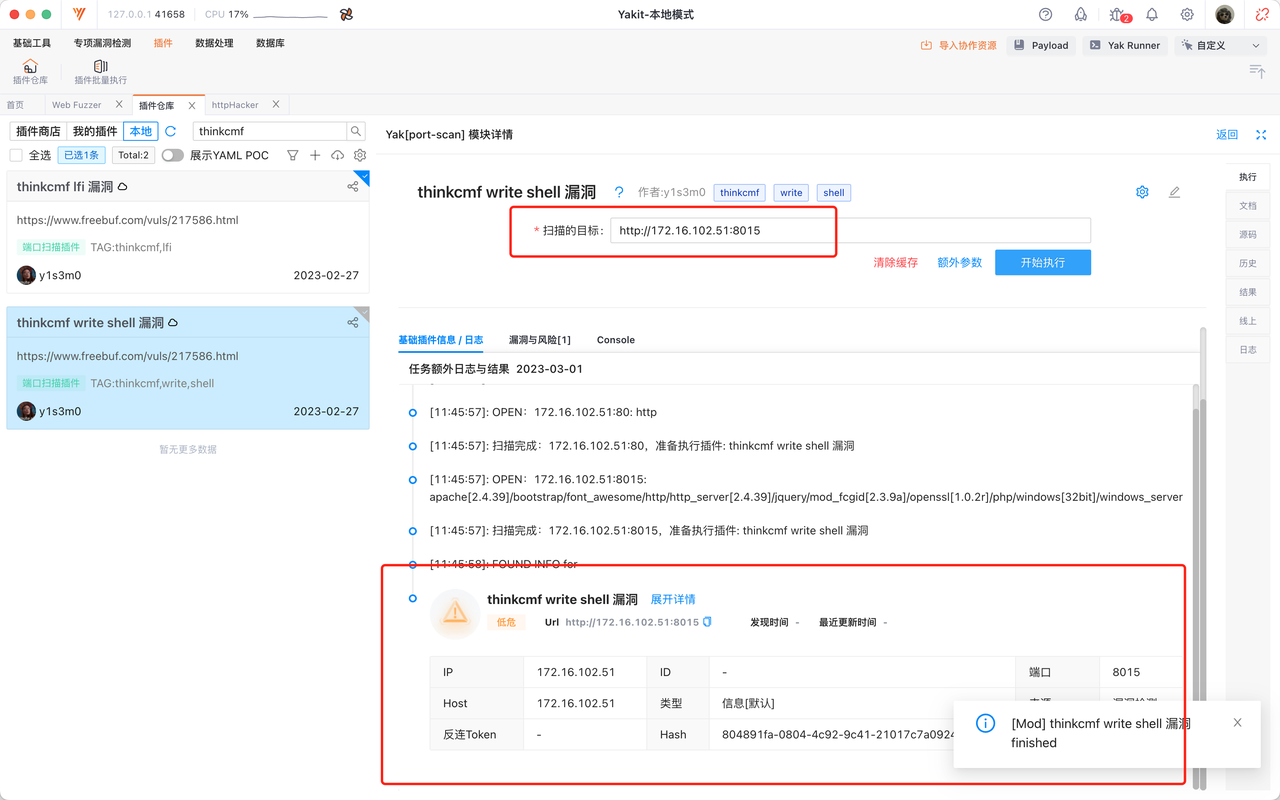
Task: Toggle fullscreen for the module detail panel
Action: [1261, 135]
